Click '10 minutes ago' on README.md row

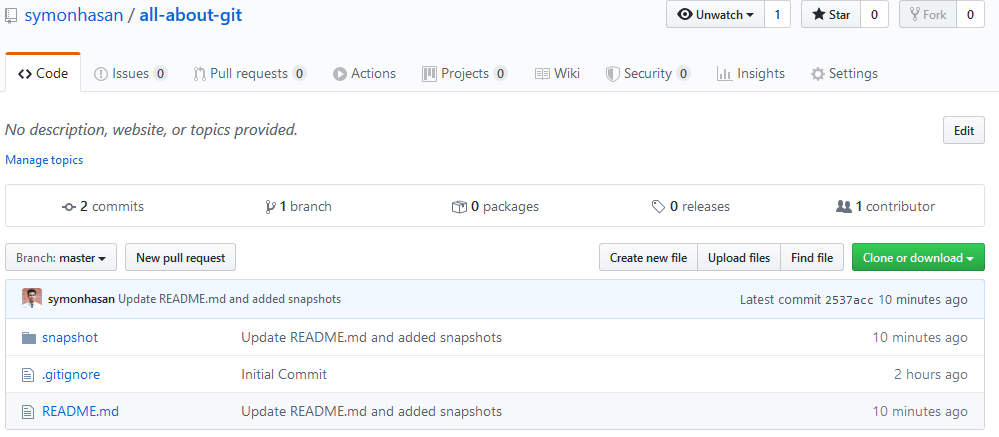tap(920, 411)
